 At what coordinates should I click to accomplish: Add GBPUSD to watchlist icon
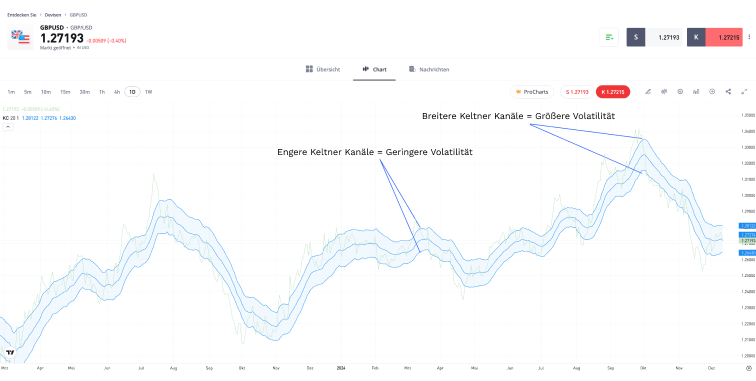click(x=609, y=37)
